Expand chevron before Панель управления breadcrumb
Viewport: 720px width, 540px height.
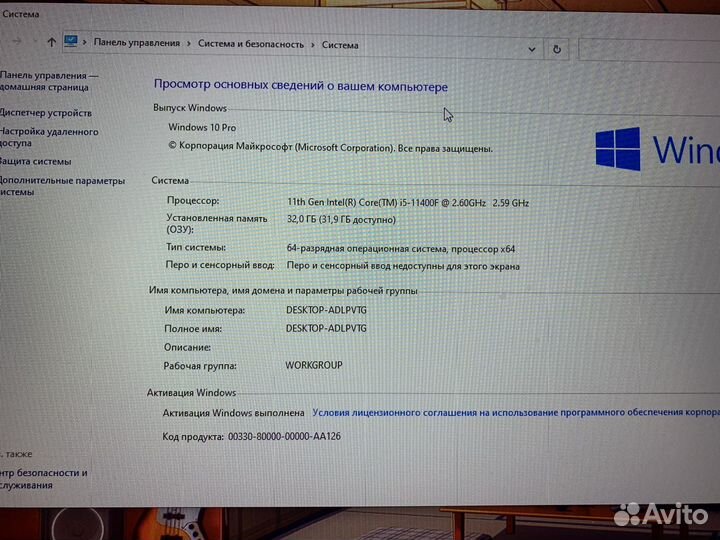(x=85, y=42)
